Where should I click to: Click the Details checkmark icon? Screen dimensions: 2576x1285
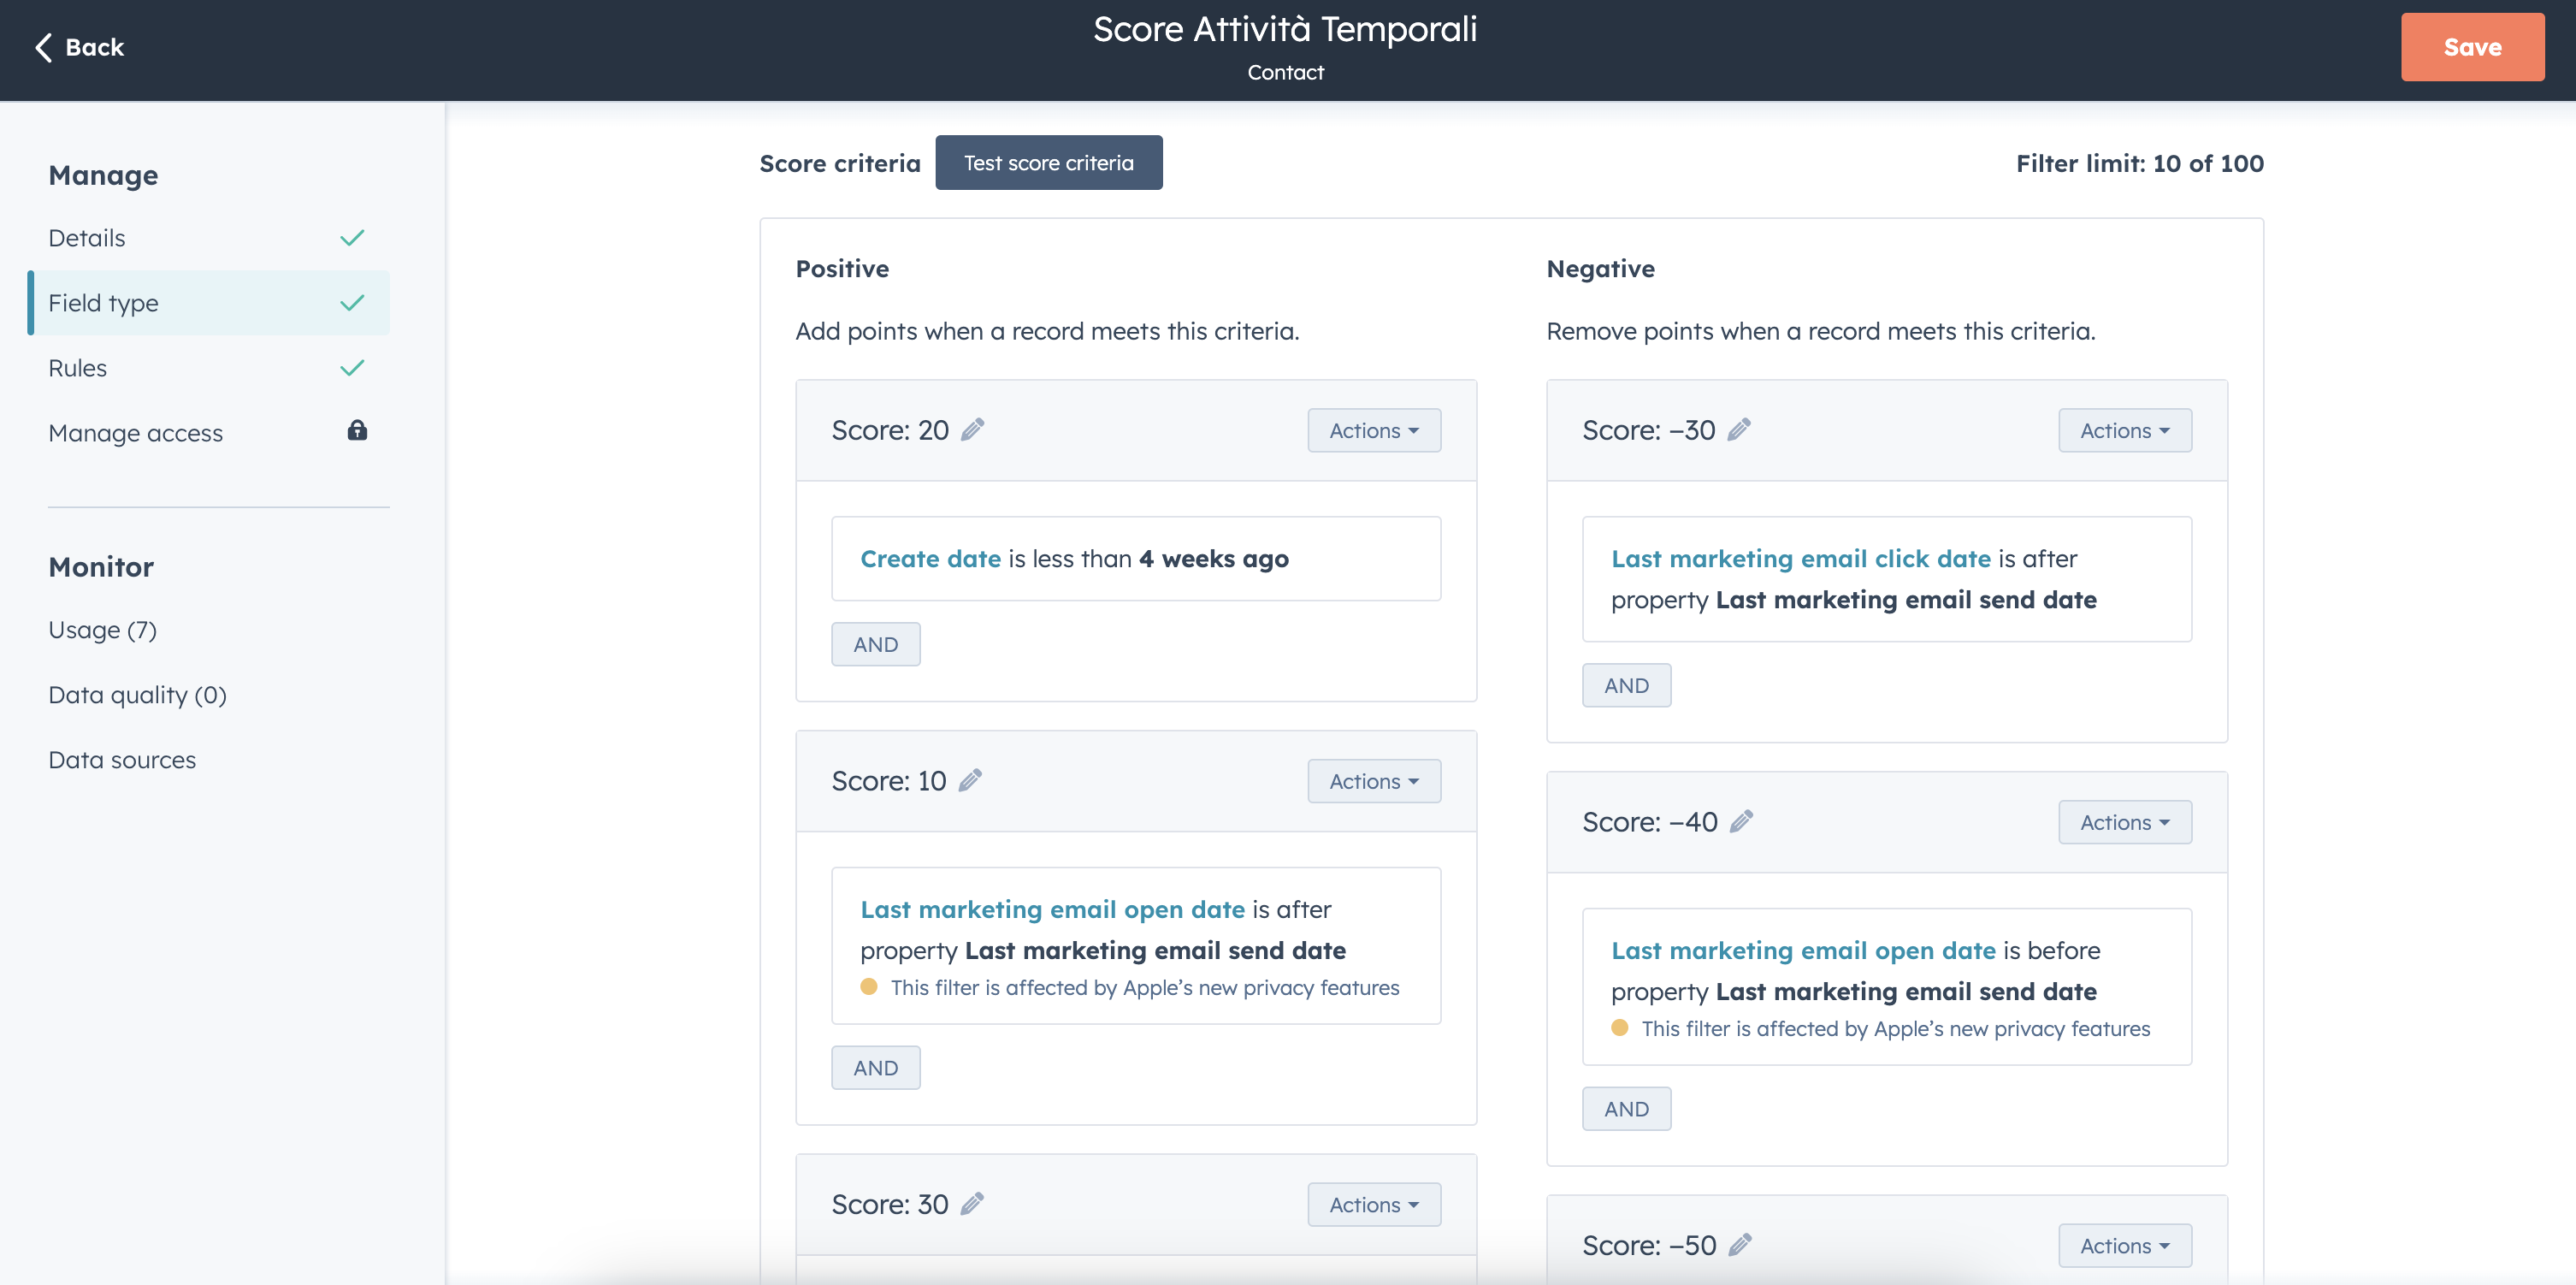(352, 238)
